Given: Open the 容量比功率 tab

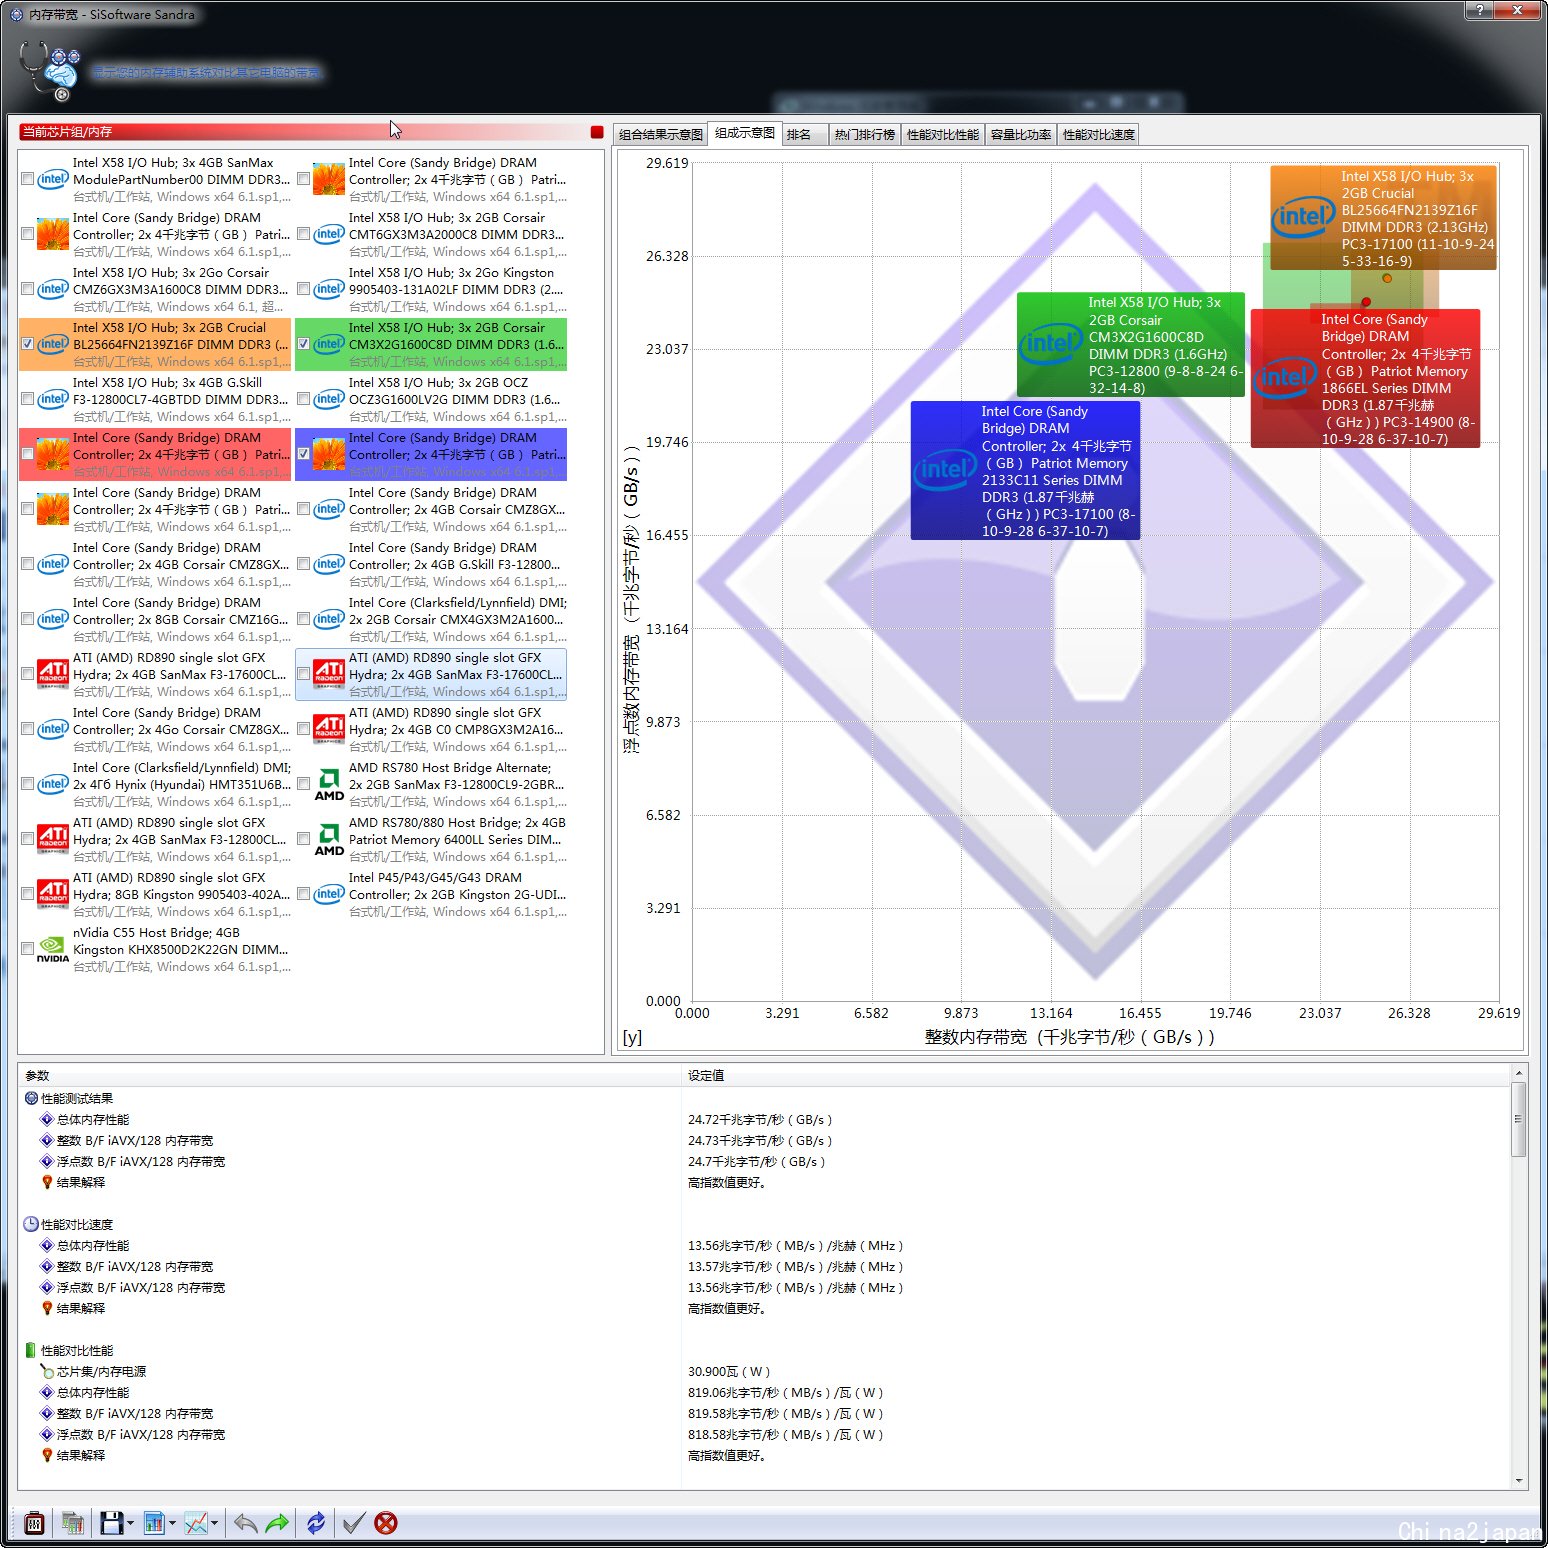Looking at the screenshot, I should click(x=1021, y=135).
